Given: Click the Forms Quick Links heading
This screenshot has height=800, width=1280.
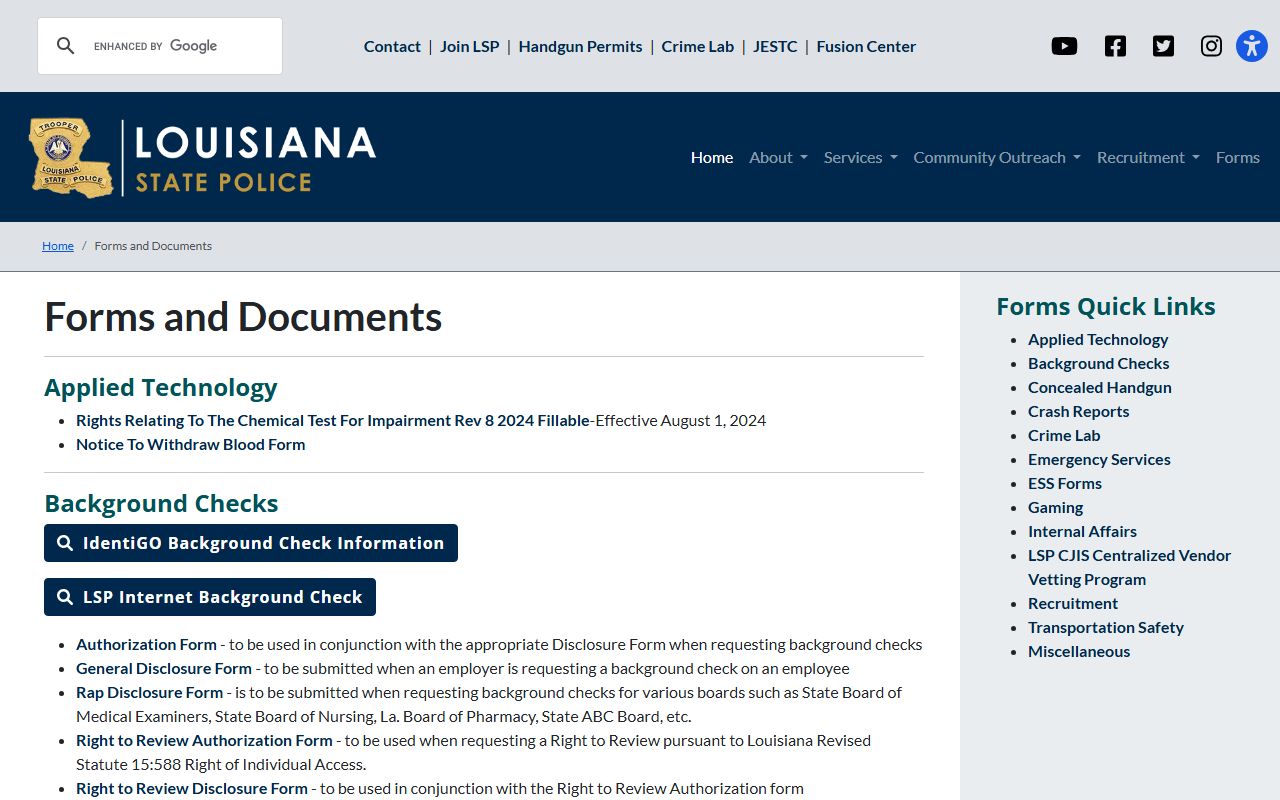Looking at the screenshot, I should [x=1106, y=306].
